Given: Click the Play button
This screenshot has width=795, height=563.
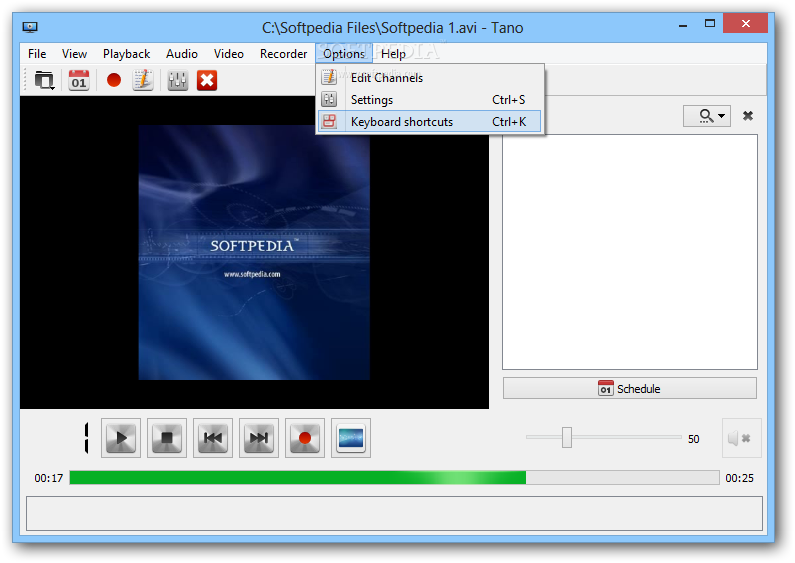Looking at the screenshot, I should point(121,438).
